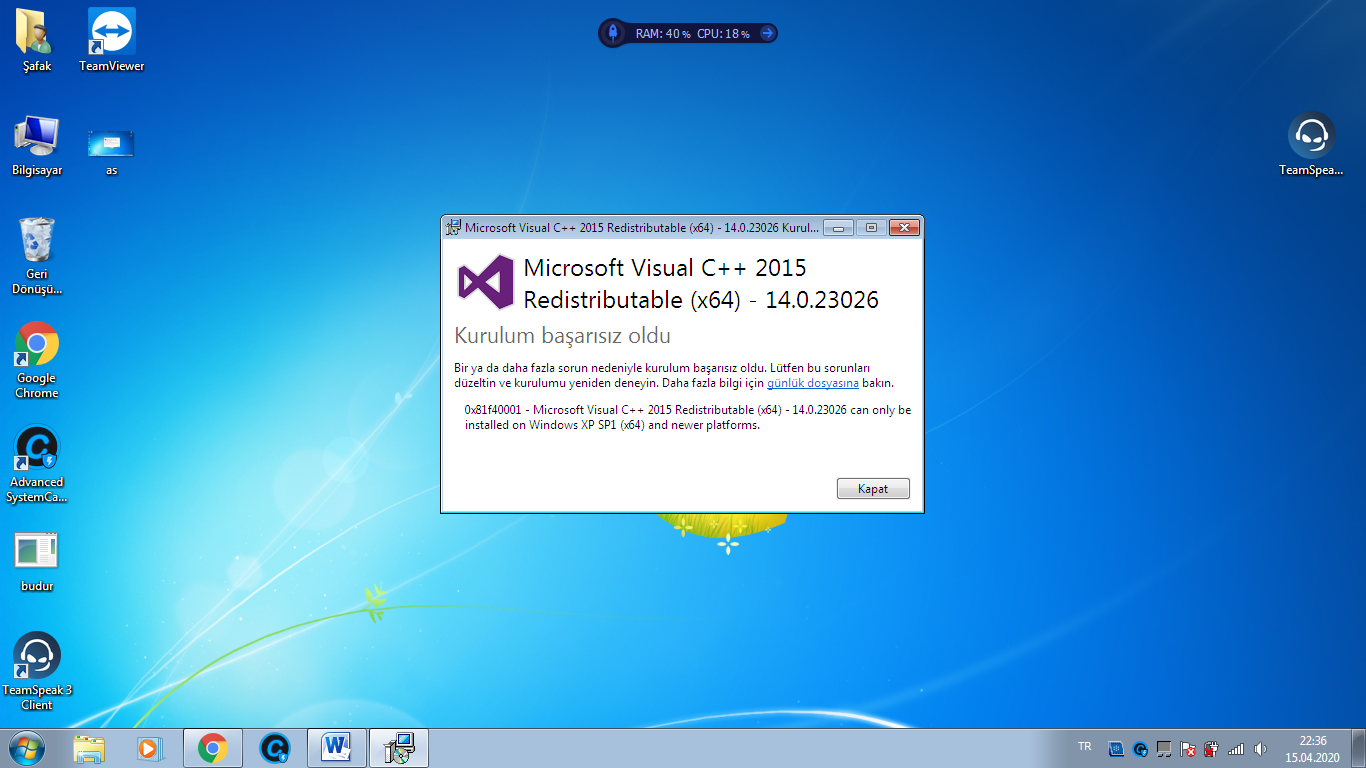This screenshot has height=768, width=1366.
Task: Click the Kapat button in the installer
Action: 873,489
